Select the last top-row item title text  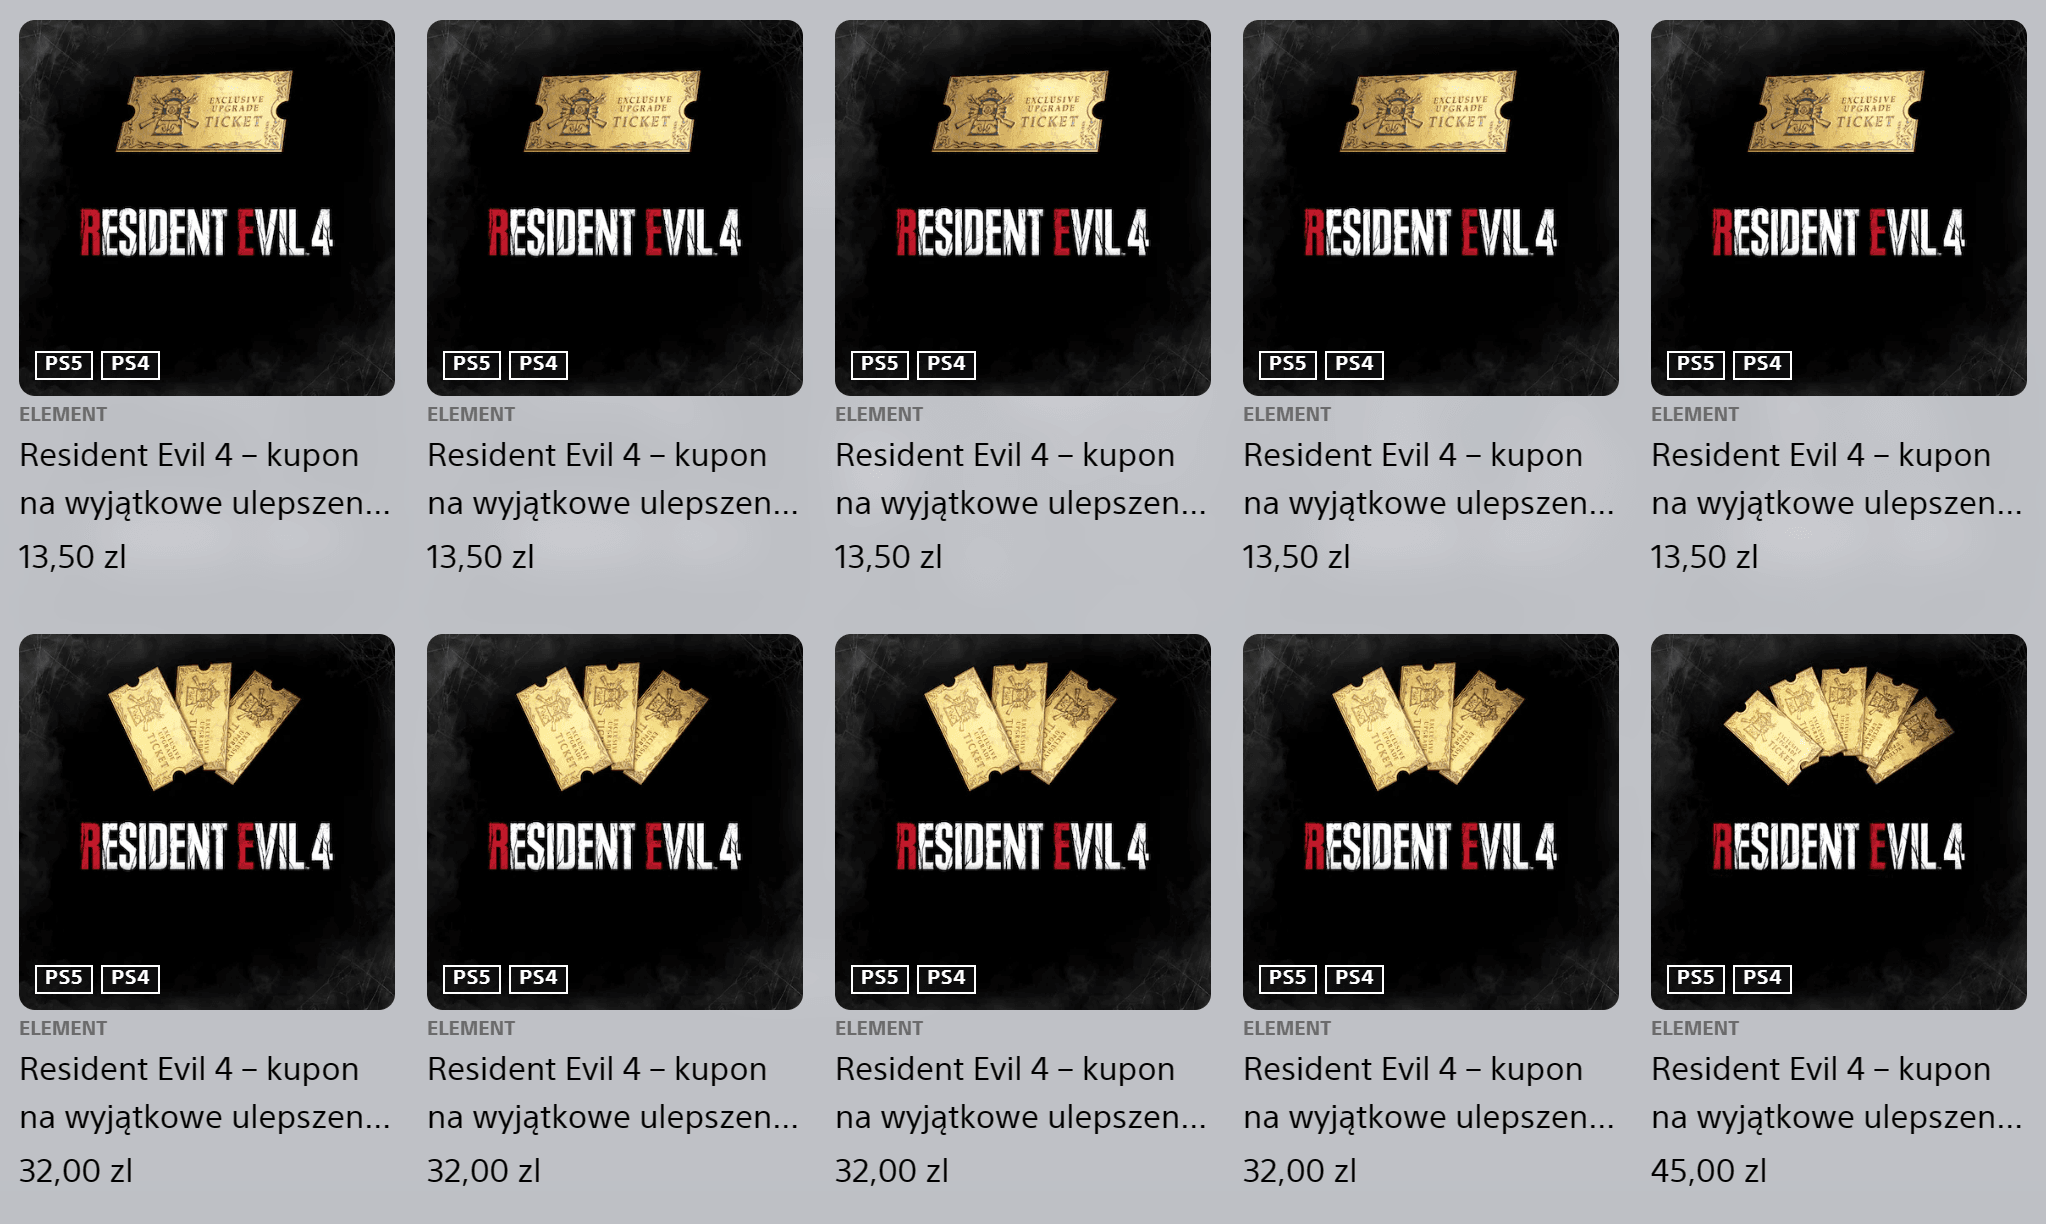coord(1837,478)
